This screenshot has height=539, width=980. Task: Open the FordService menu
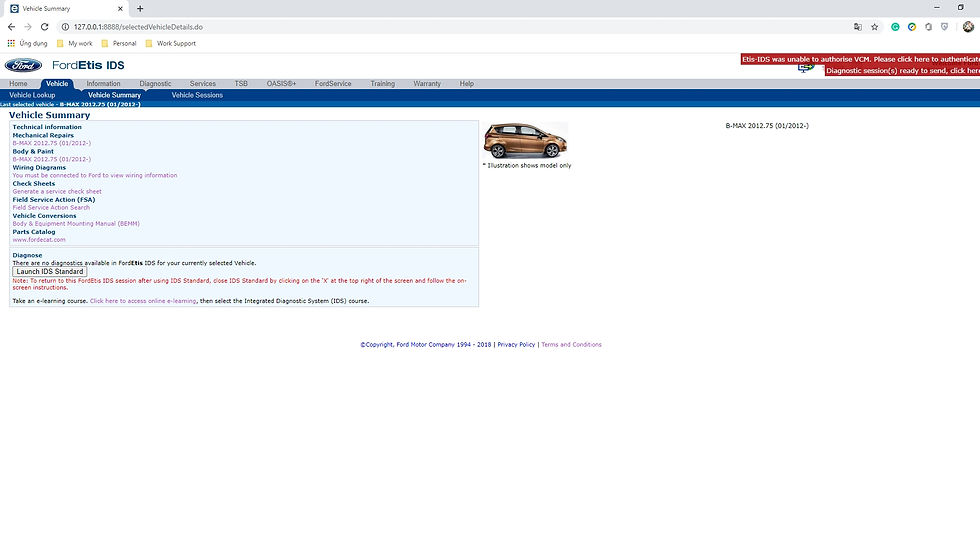point(333,84)
